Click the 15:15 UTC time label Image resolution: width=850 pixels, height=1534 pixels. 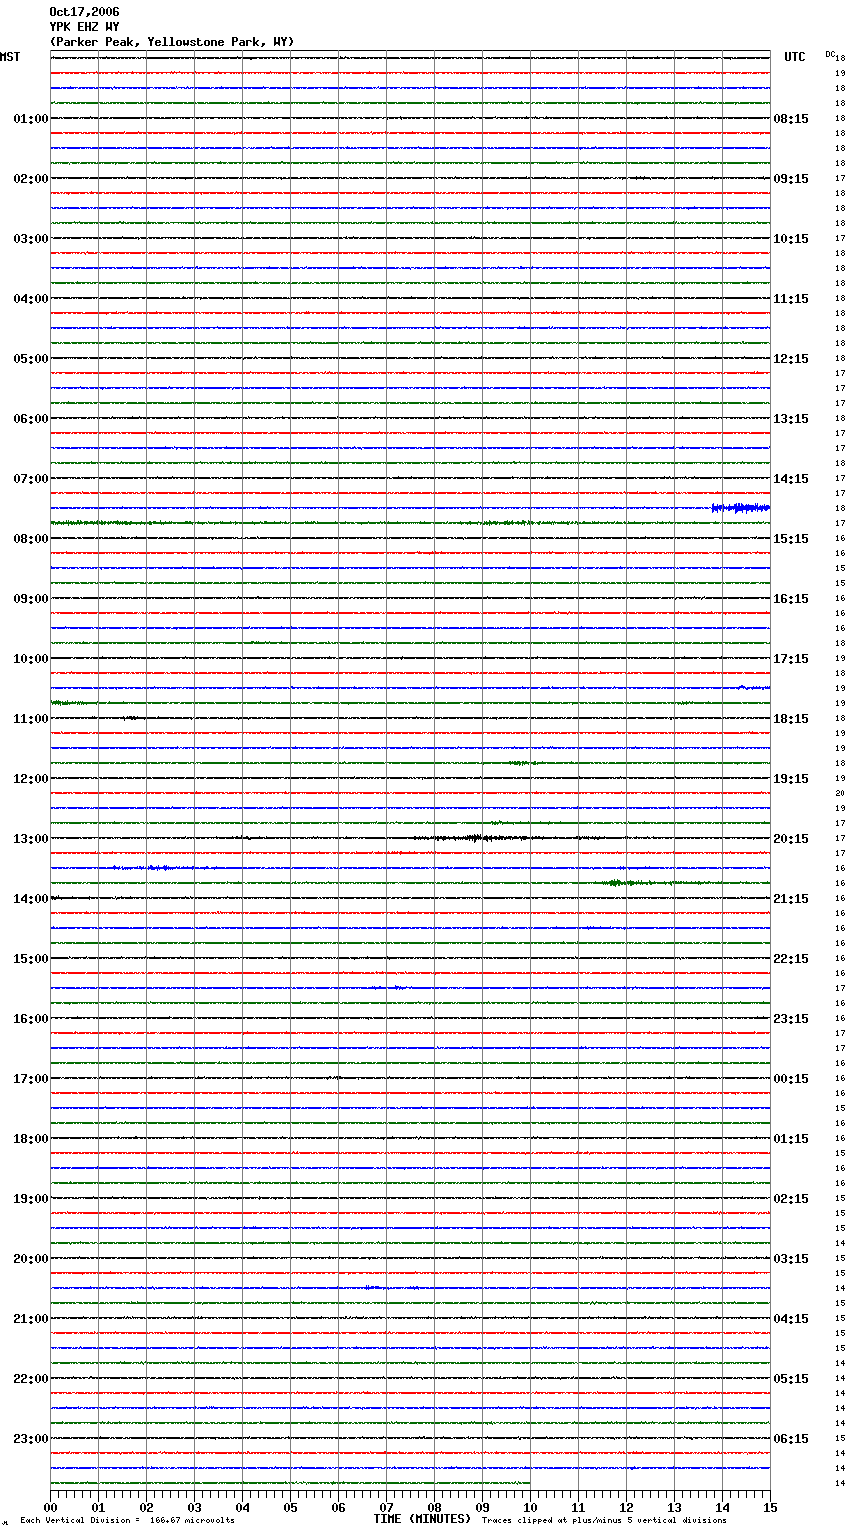pyautogui.click(x=791, y=539)
